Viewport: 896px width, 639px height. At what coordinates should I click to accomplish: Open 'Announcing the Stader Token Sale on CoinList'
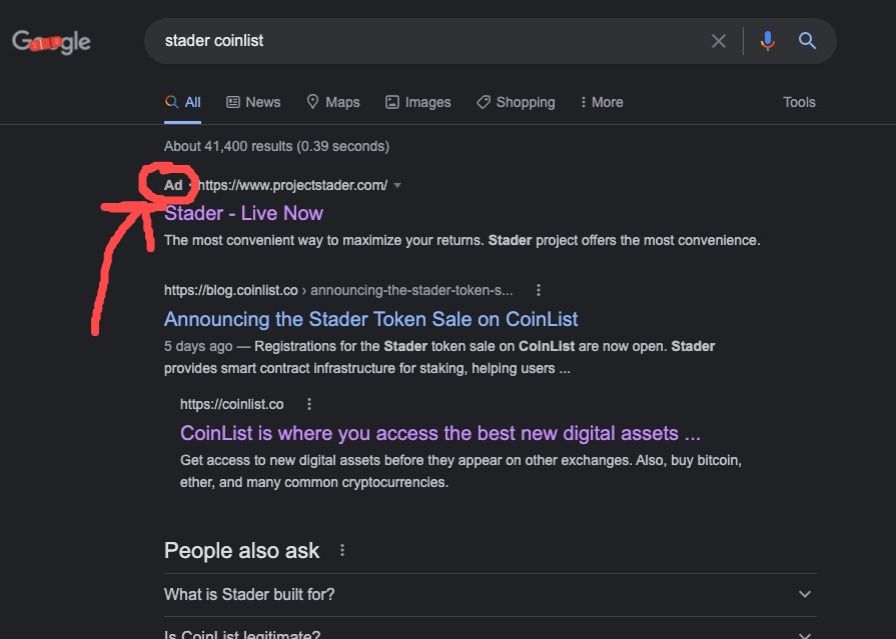pyautogui.click(x=371, y=319)
